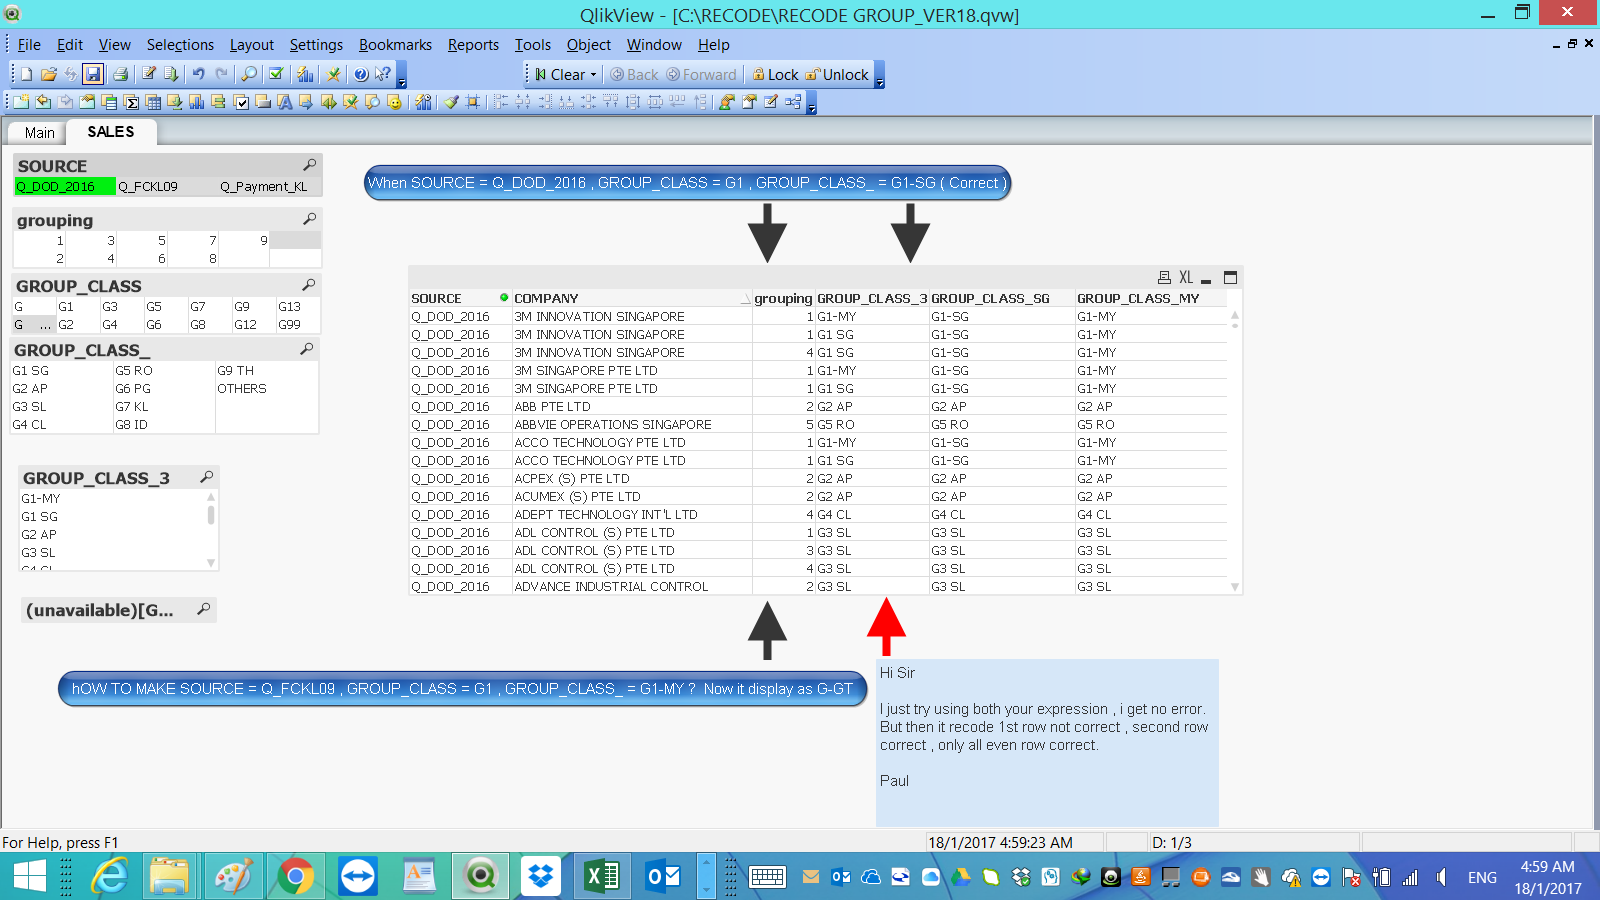
Task: Click the Lock selections button
Action: coord(775,74)
